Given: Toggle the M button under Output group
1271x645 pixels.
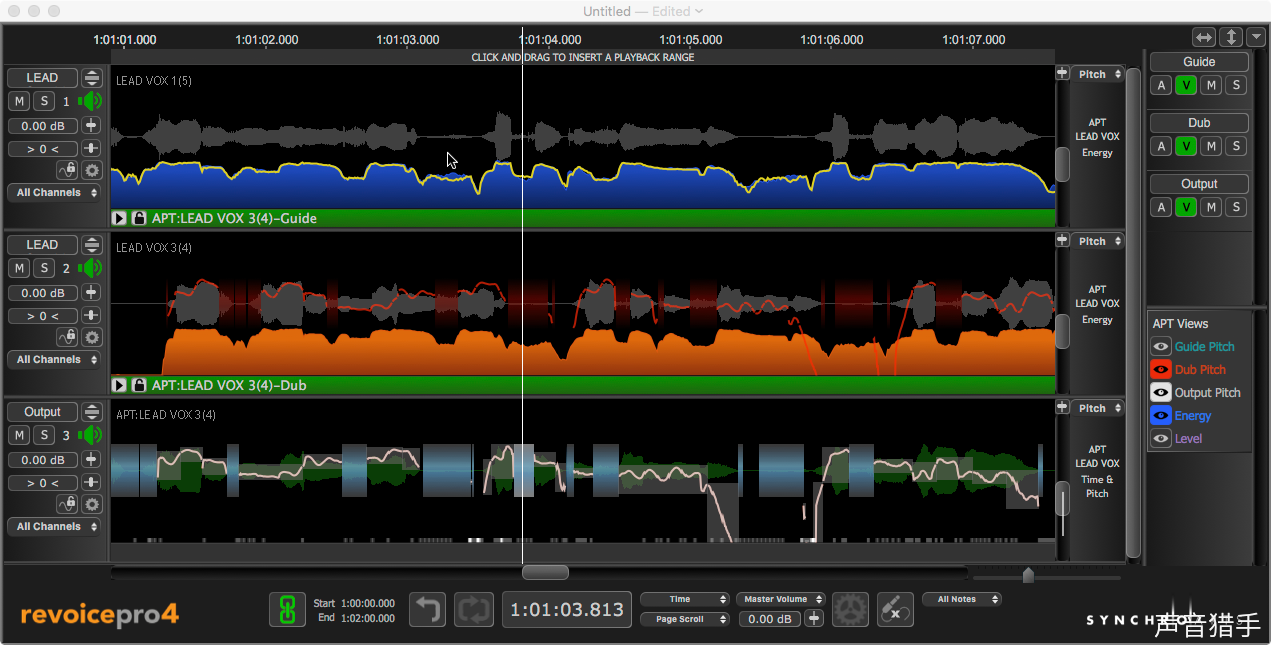Looking at the screenshot, I should coord(1211,208).
